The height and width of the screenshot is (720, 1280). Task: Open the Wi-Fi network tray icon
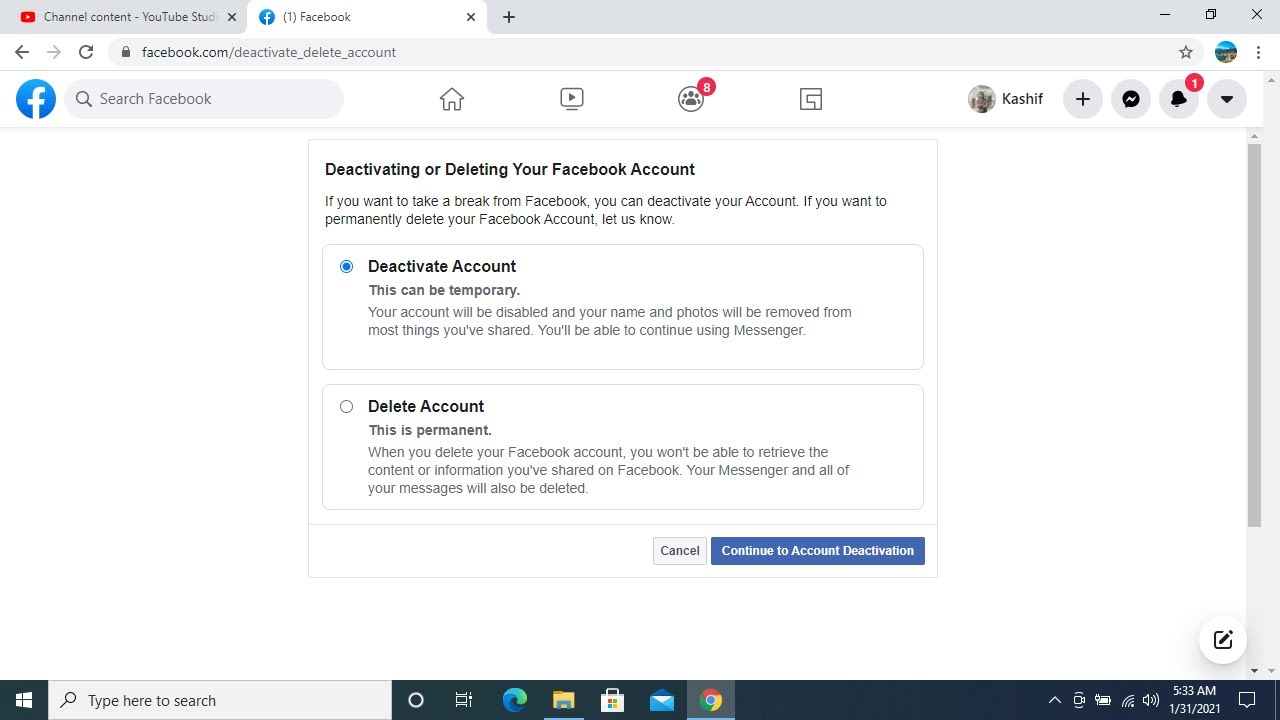tap(1128, 700)
